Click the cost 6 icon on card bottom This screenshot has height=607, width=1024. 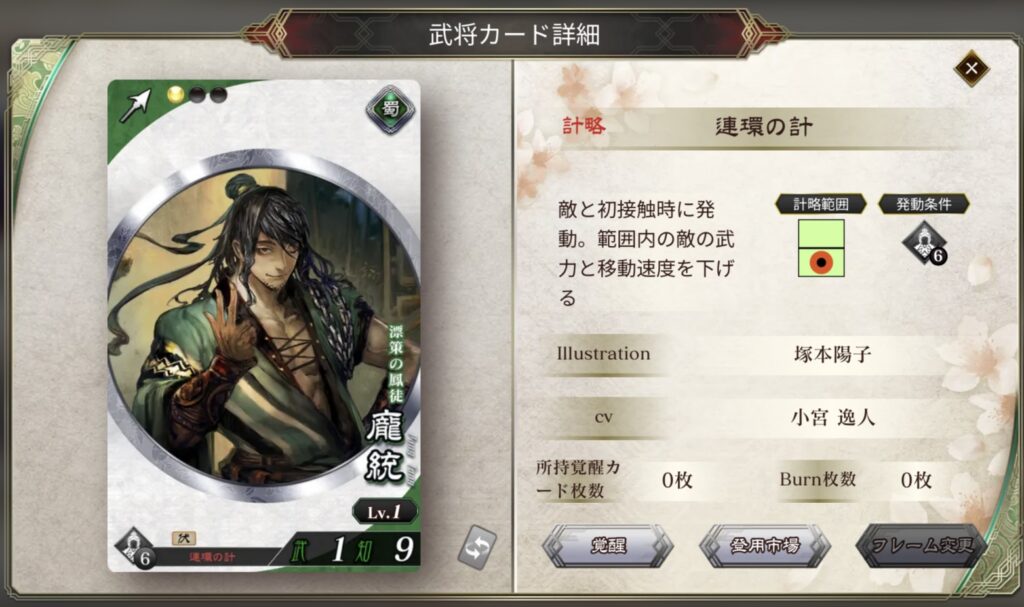[x=135, y=548]
